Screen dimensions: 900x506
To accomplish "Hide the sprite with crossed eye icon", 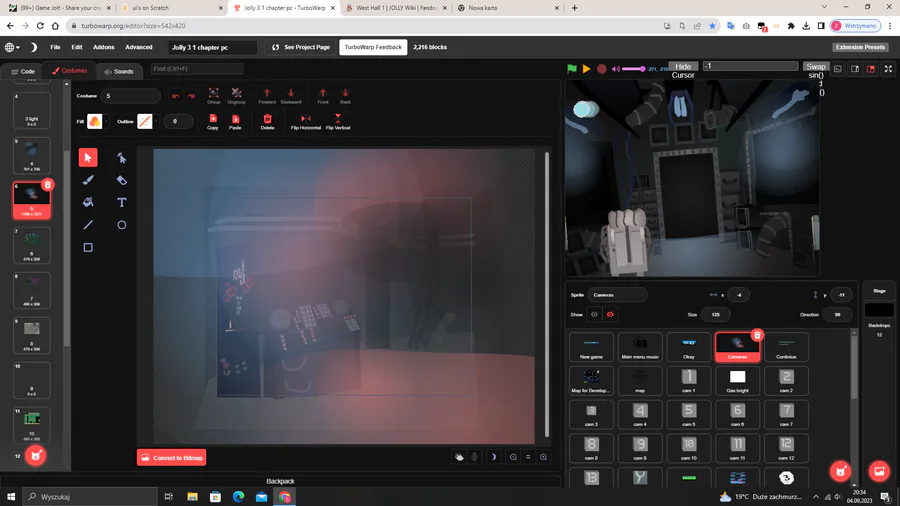I will (x=610, y=314).
